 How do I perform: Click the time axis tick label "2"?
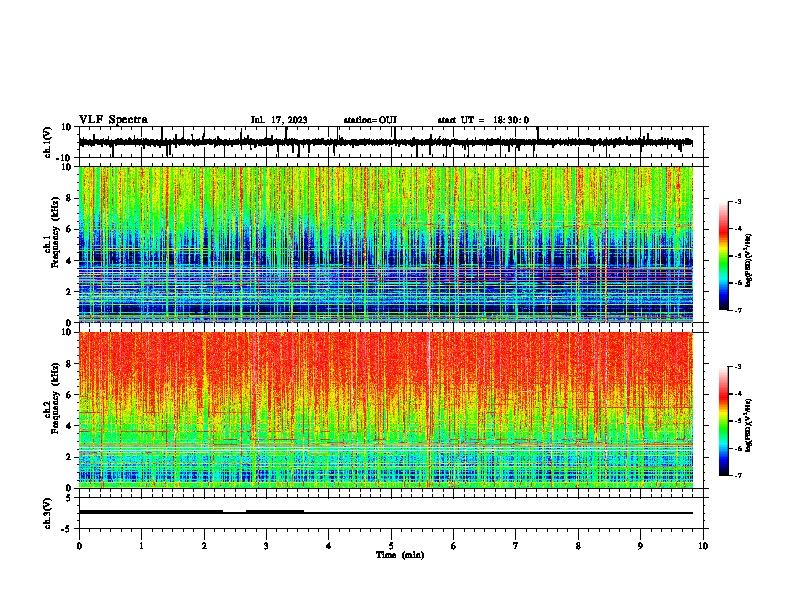click(204, 546)
